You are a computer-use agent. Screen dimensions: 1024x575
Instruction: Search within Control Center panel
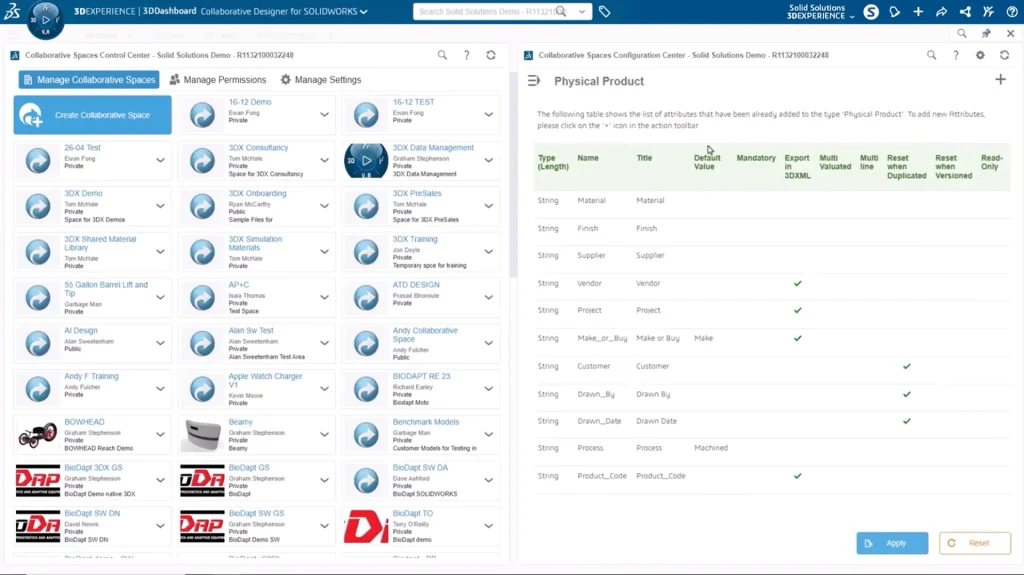[x=442, y=56]
